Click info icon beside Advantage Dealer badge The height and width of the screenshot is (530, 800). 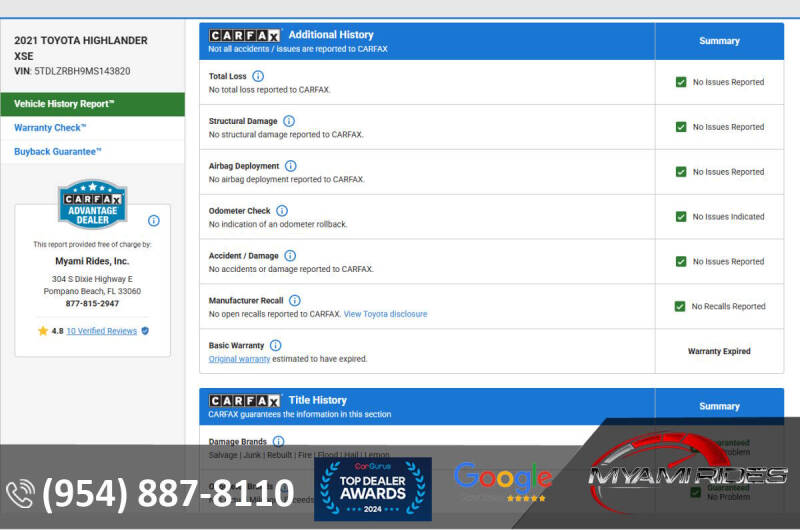click(x=154, y=221)
